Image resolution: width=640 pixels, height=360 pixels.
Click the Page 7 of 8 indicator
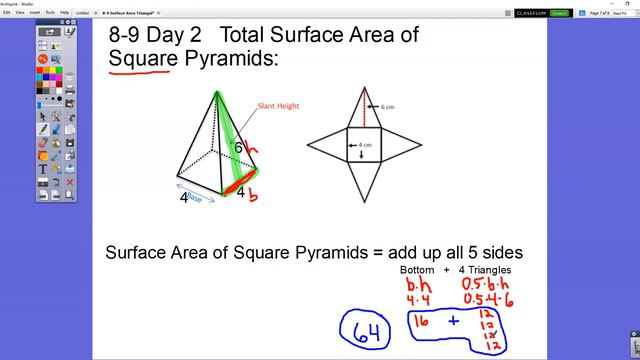pos(600,13)
